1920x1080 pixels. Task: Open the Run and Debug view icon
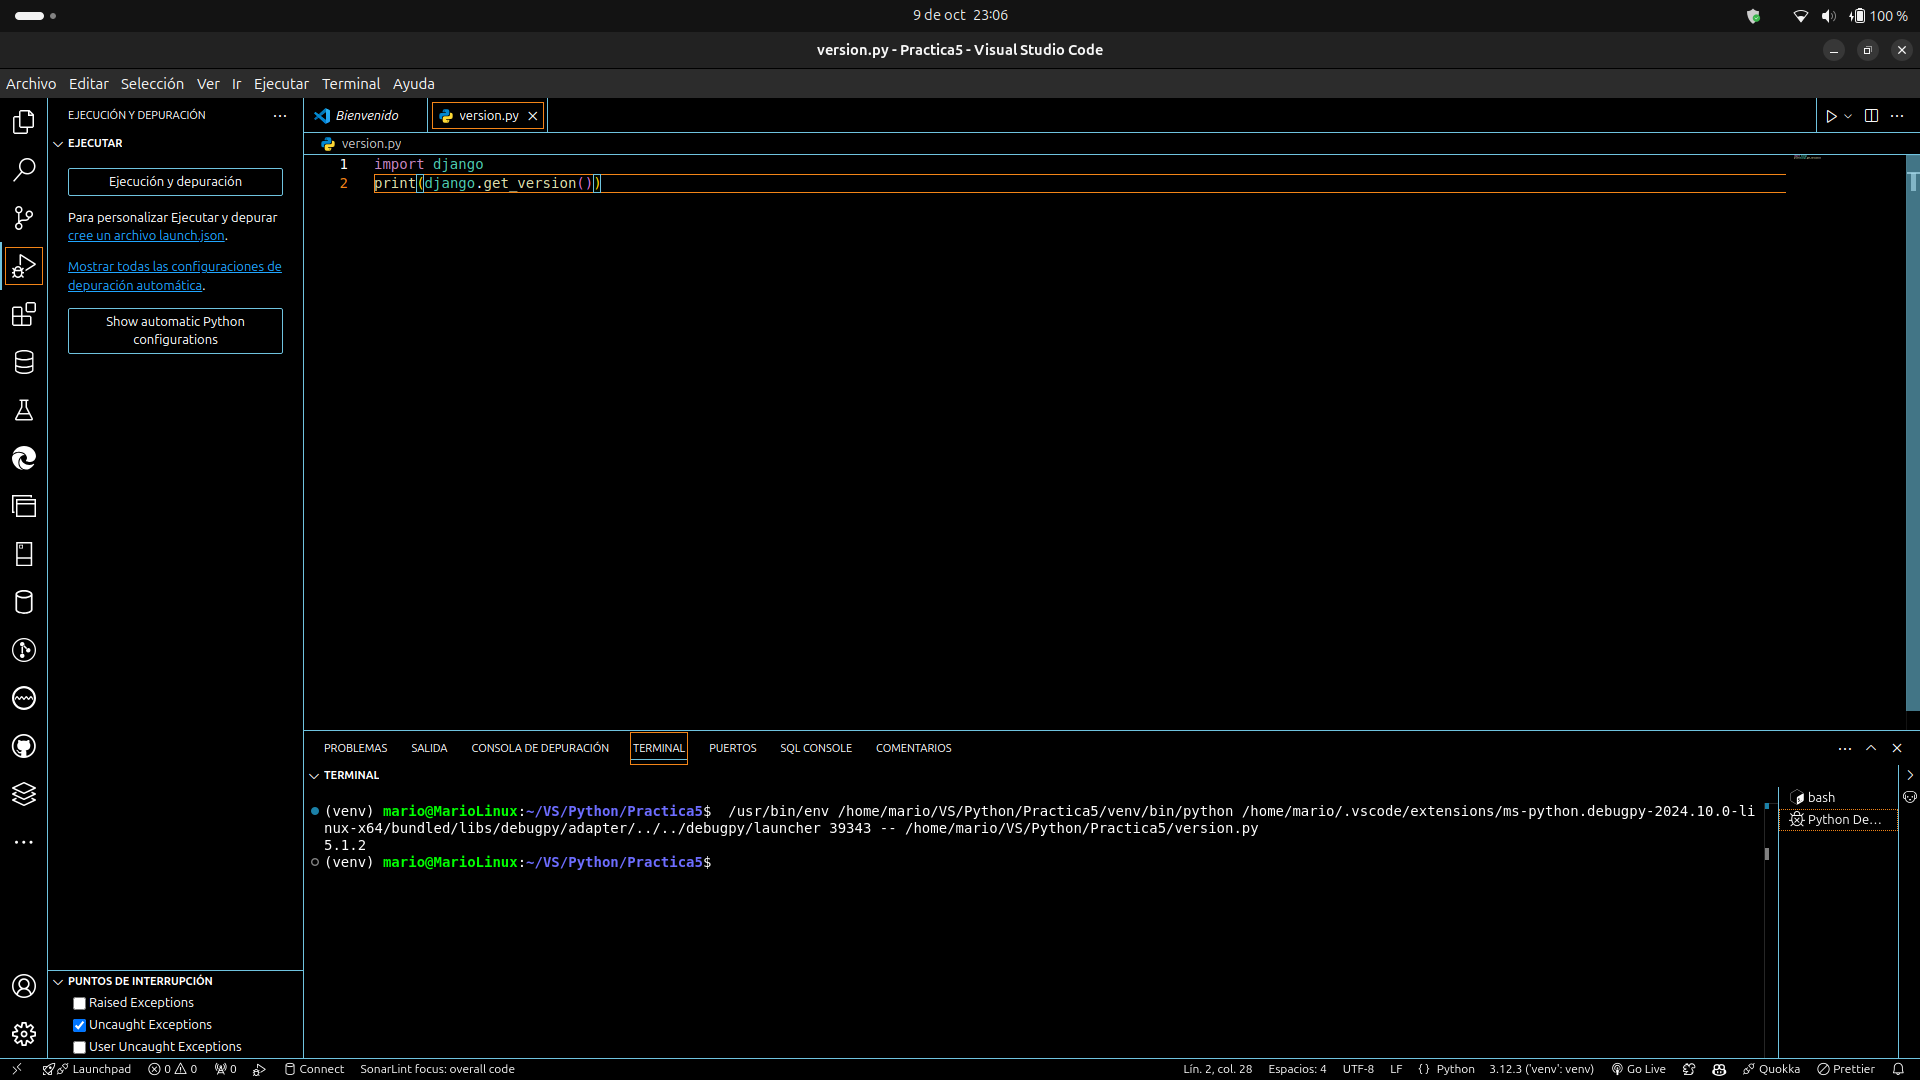pyautogui.click(x=24, y=266)
